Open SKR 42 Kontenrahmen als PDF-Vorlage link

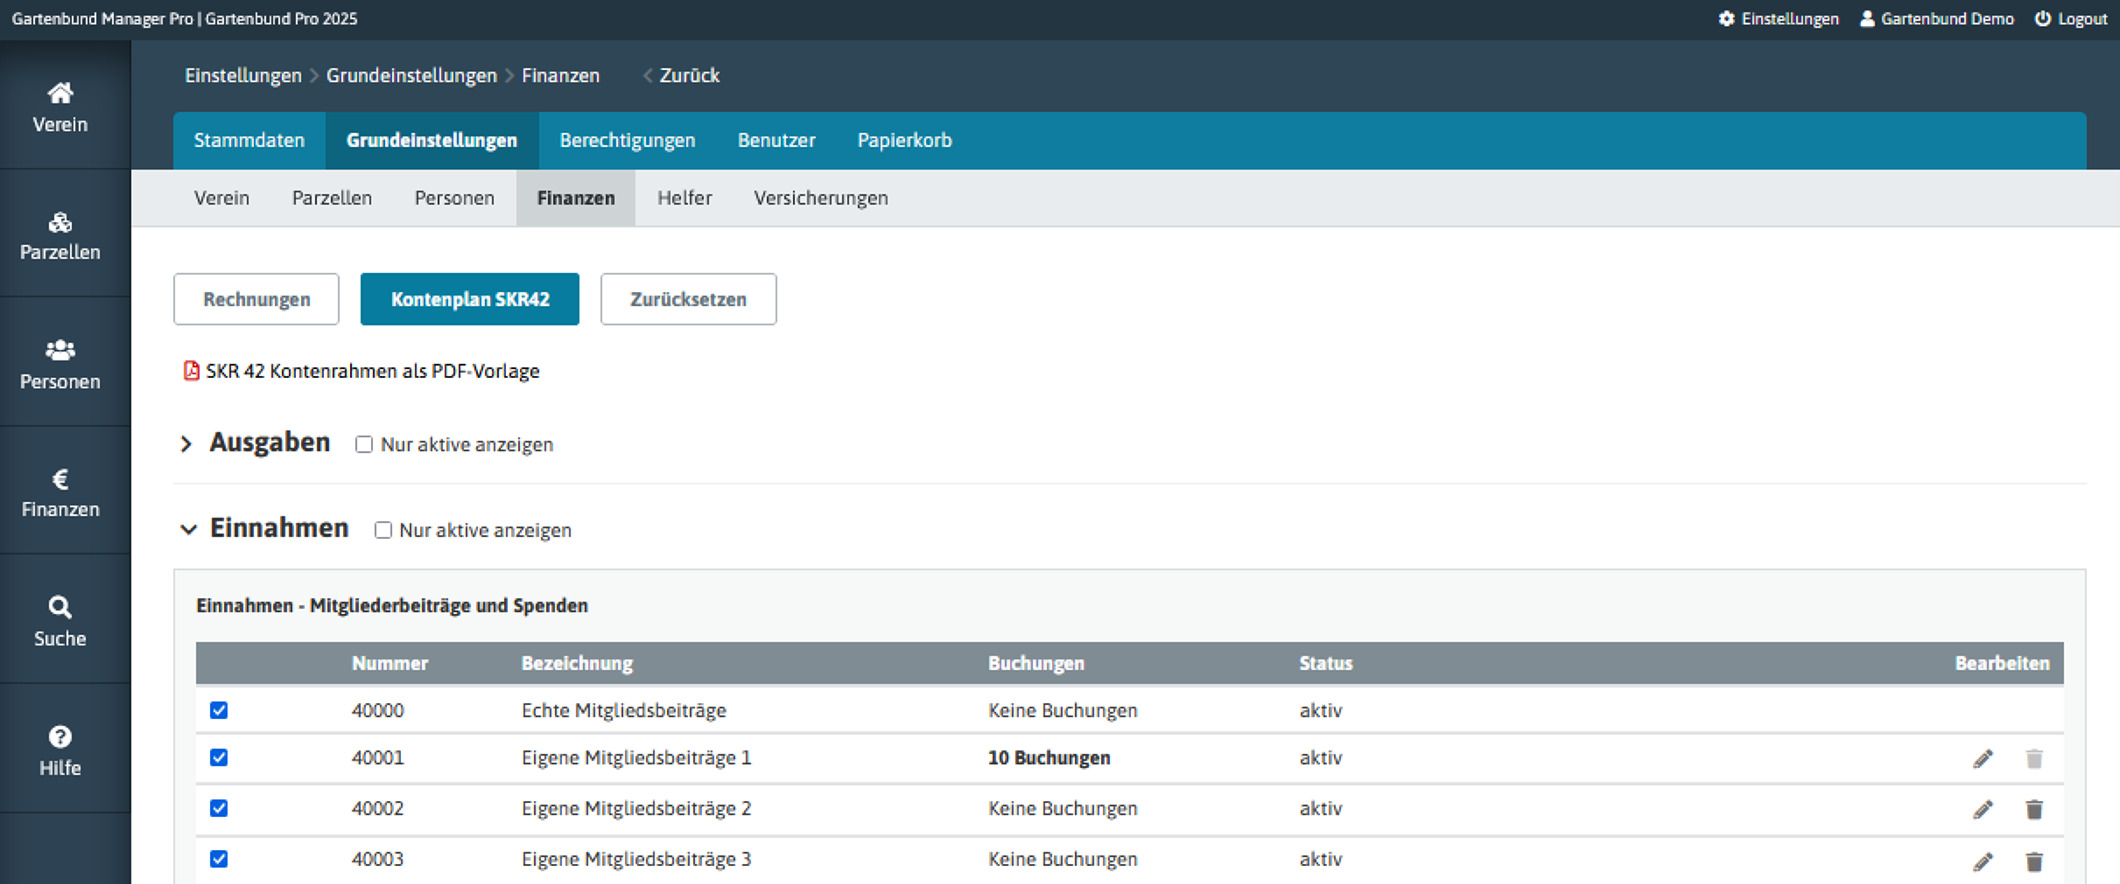pos(373,371)
